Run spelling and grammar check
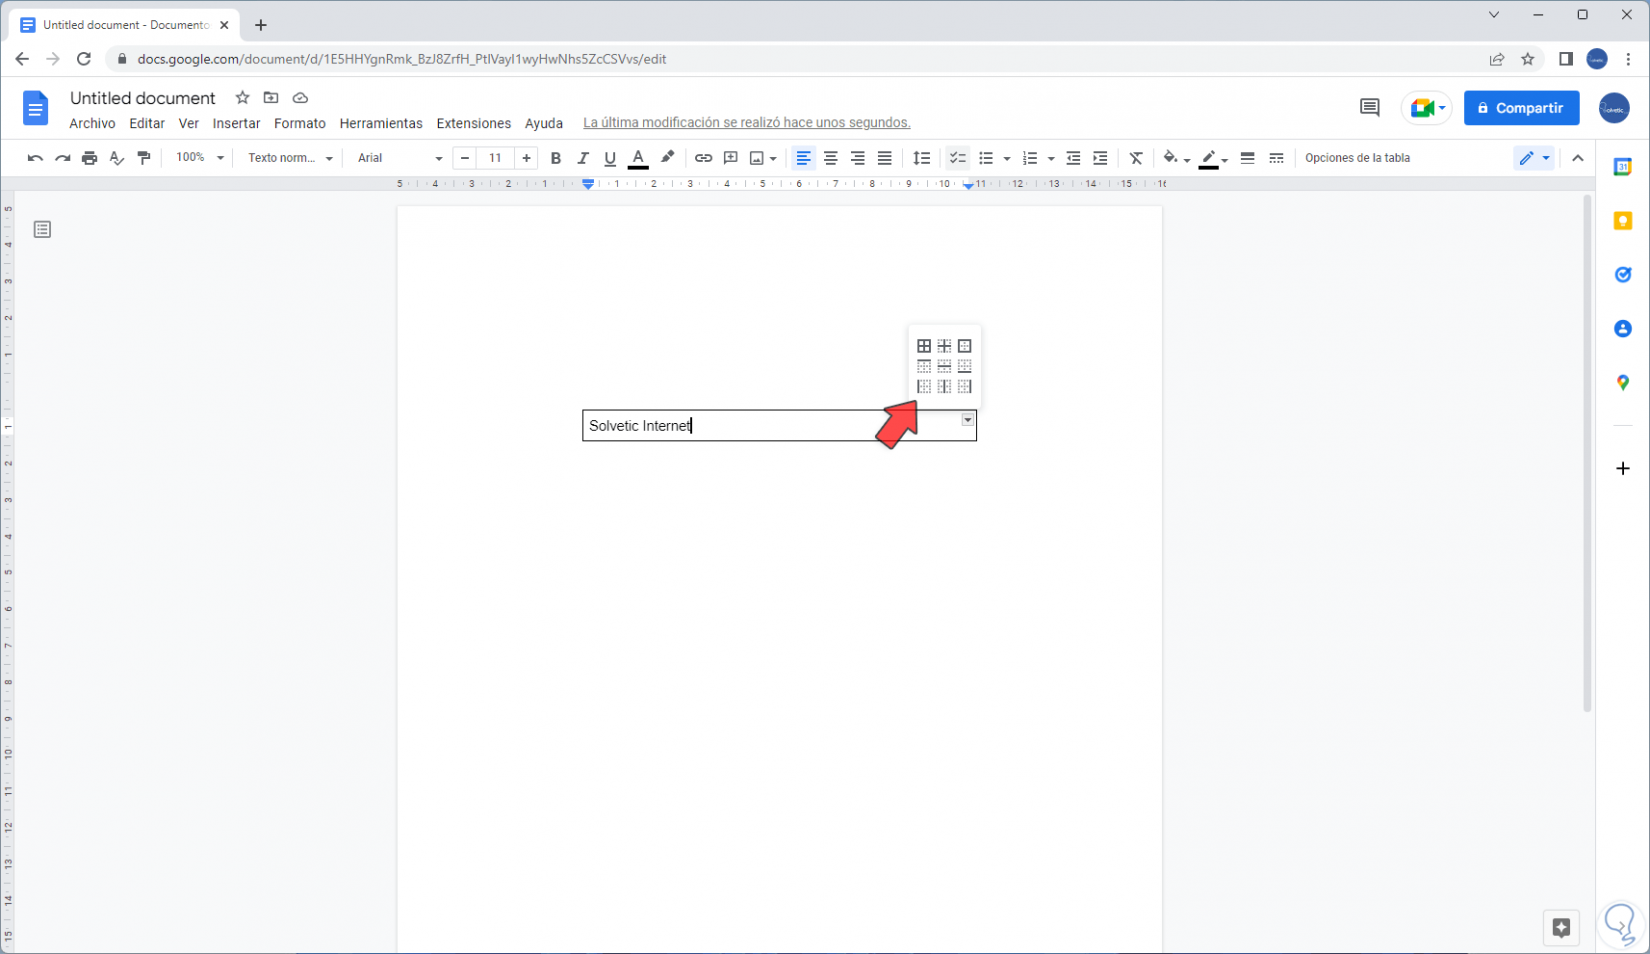 pyautogui.click(x=117, y=158)
